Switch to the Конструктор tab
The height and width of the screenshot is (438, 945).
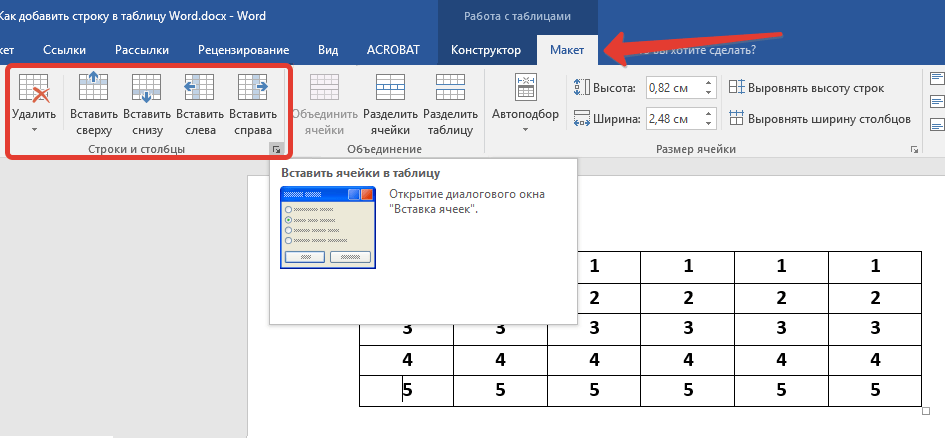486,49
